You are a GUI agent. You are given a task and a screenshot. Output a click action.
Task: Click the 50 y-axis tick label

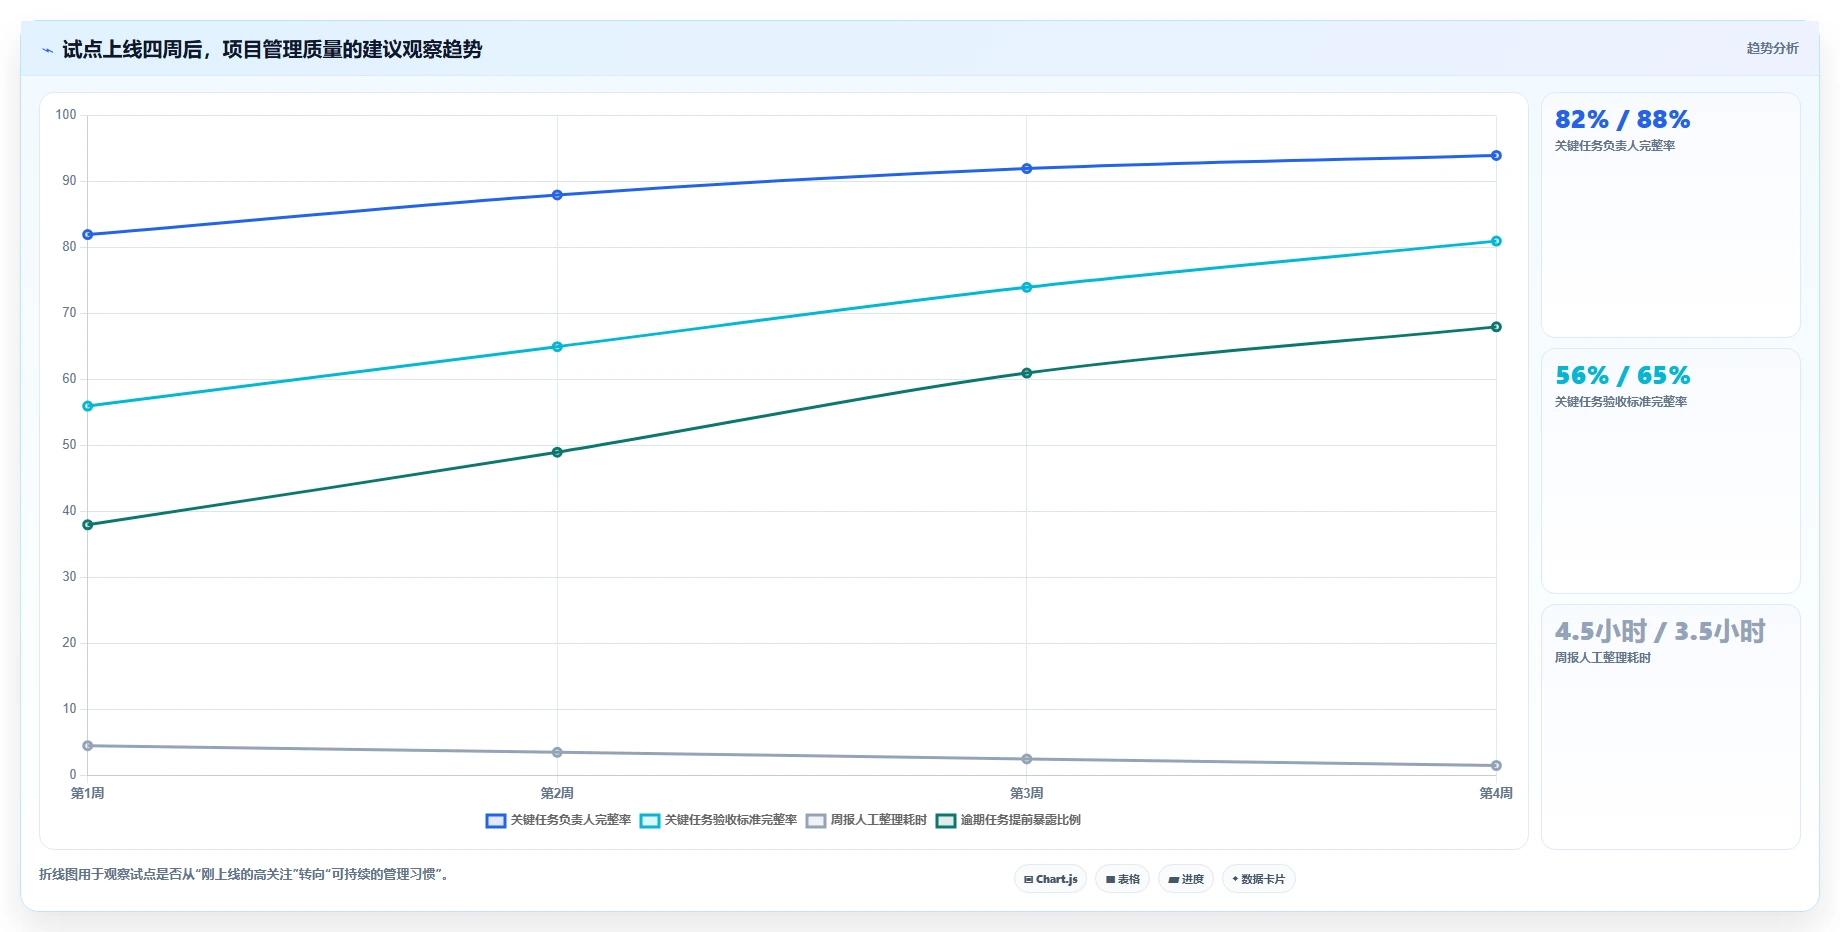coord(69,445)
